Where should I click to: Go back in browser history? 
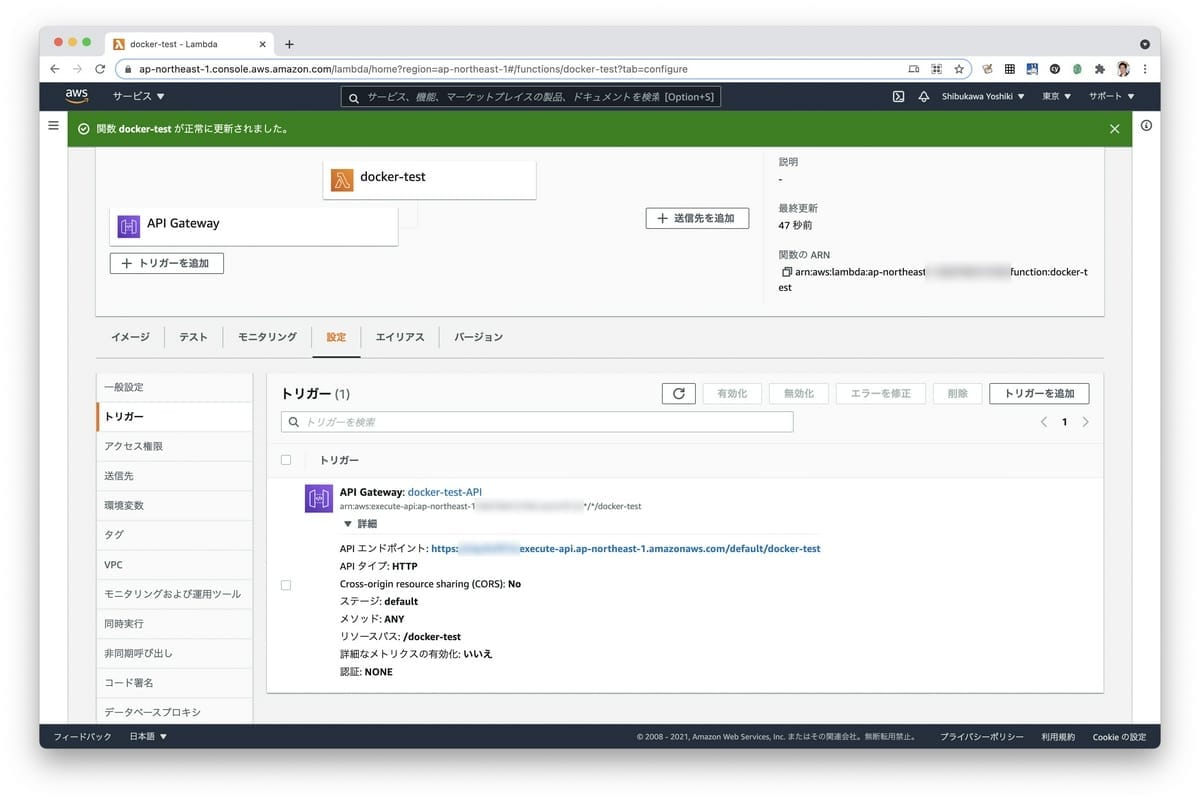(55, 69)
